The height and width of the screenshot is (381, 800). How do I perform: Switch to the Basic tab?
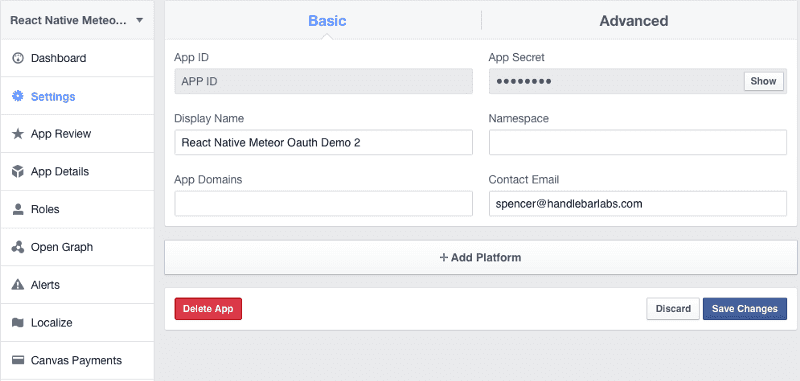click(x=327, y=21)
